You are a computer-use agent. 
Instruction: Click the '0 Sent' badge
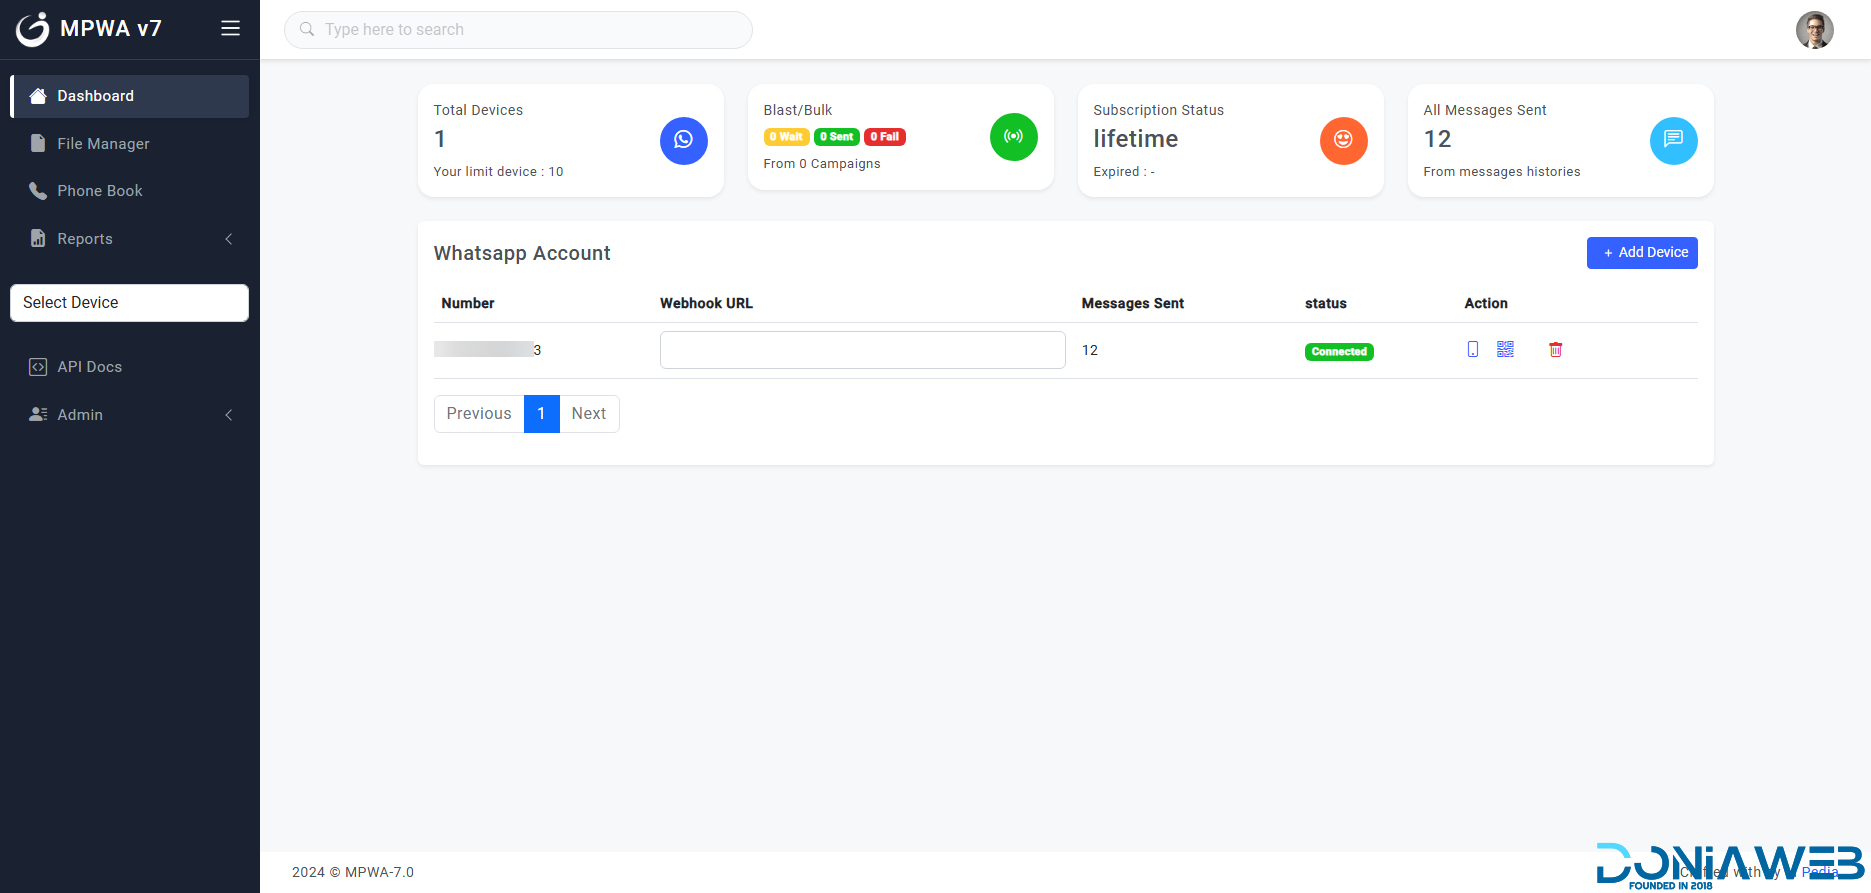pyautogui.click(x=837, y=137)
